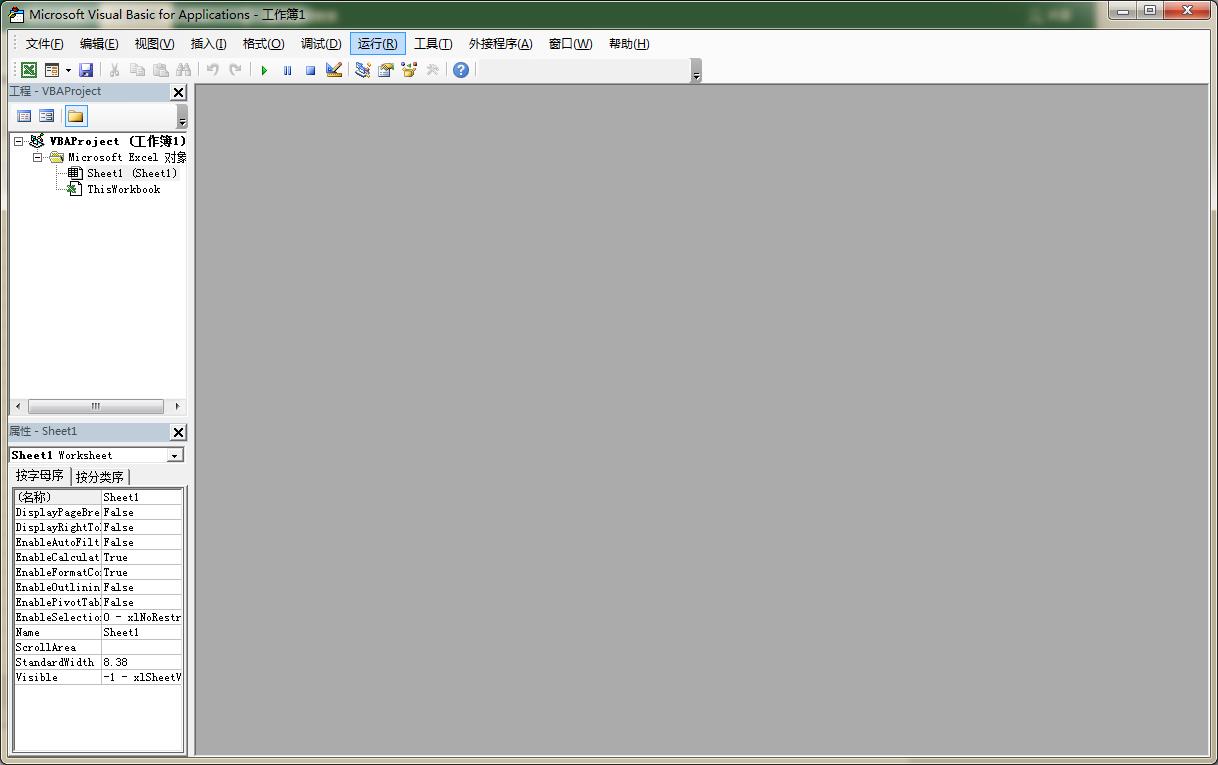
Task: Collapse the VBAProject (工作簿1) tree node
Action: pos(18,142)
